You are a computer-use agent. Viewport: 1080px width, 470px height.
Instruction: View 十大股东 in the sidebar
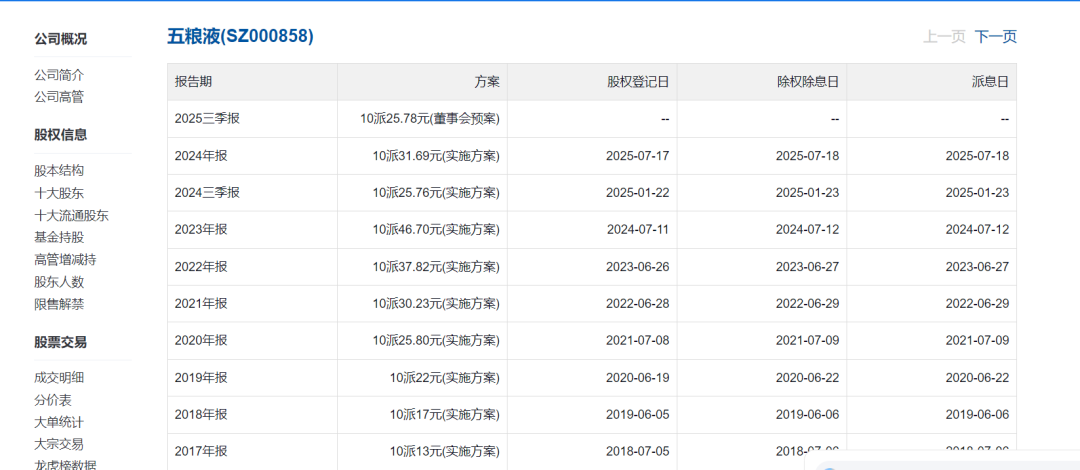pyautogui.click(x=59, y=193)
